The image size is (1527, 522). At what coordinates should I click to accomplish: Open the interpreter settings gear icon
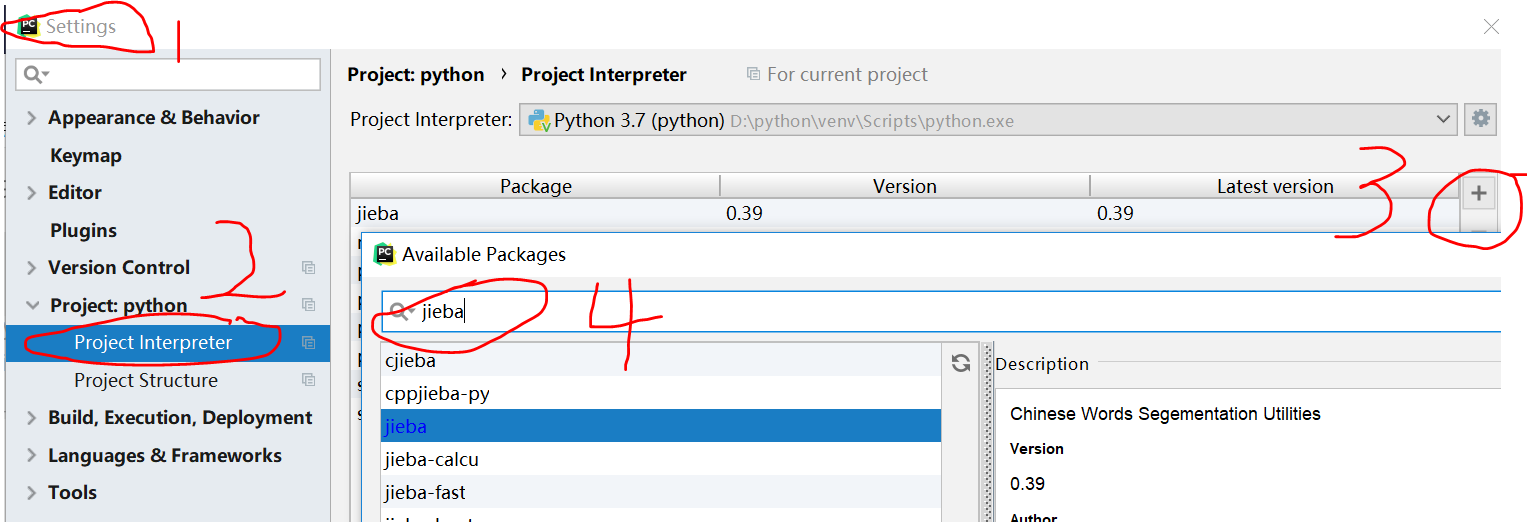[1480, 119]
